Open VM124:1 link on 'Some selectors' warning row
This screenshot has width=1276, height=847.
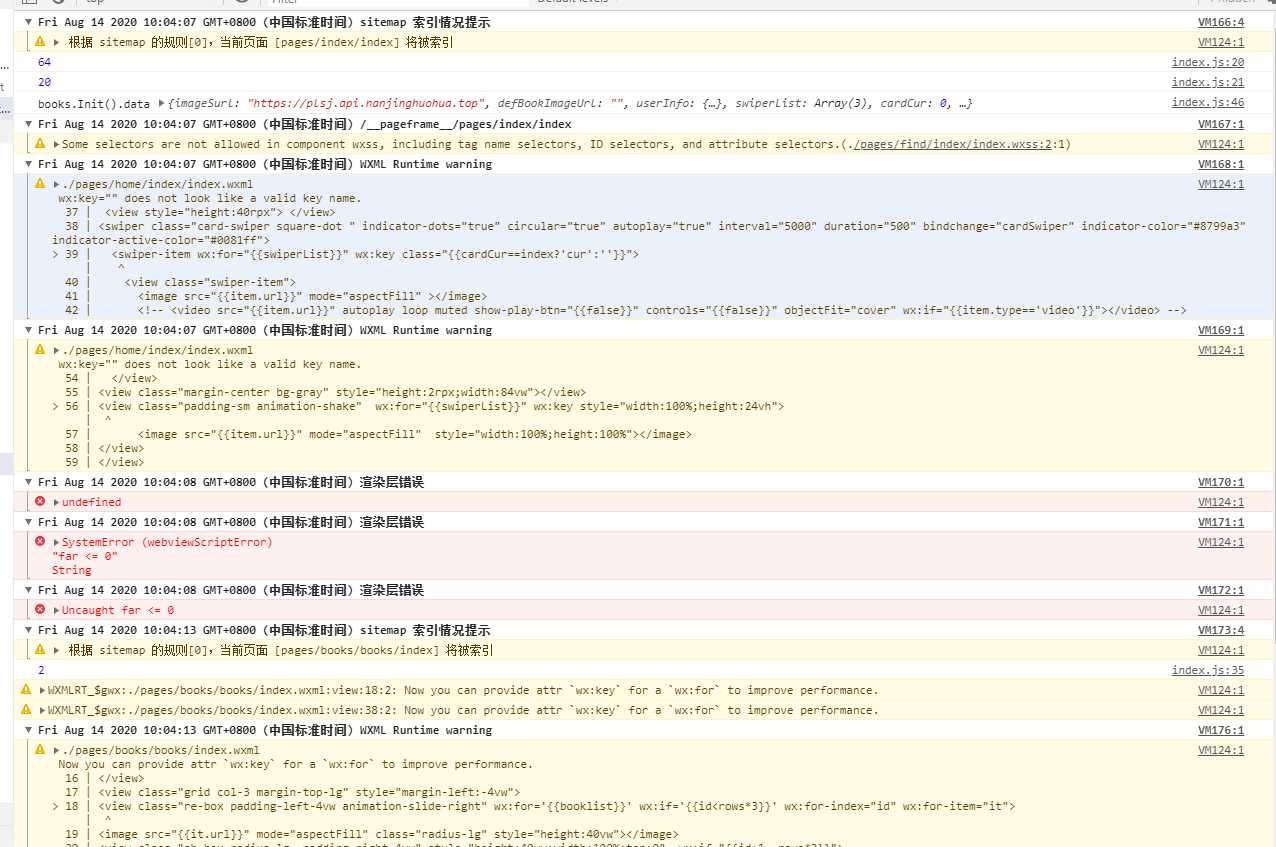tap(1221, 144)
